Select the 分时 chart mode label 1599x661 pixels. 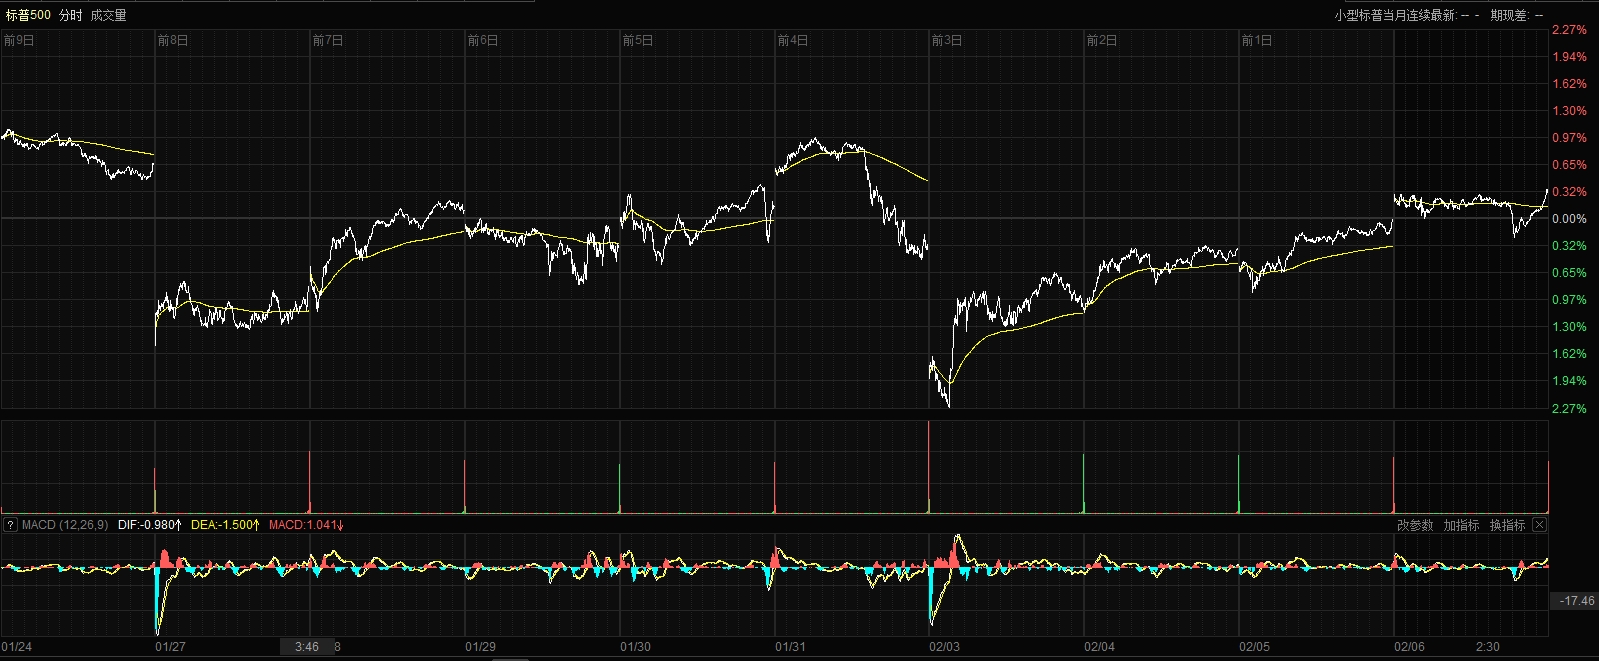point(71,15)
